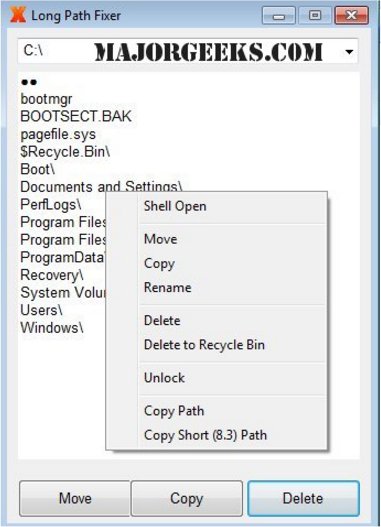Select the bootmgr file
381x527 pixels.
(x=46, y=99)
